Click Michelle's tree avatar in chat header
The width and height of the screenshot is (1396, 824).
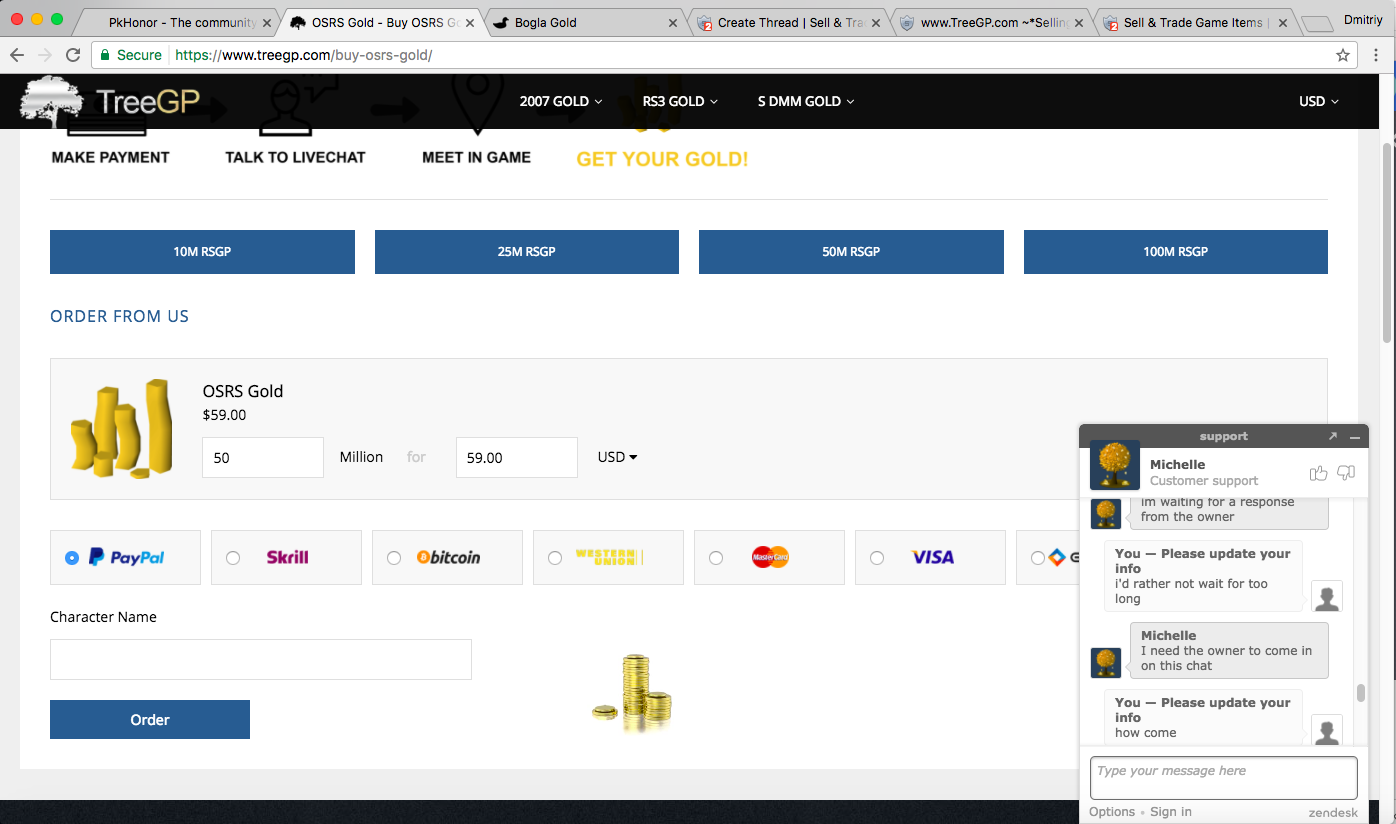[1115, 465]
